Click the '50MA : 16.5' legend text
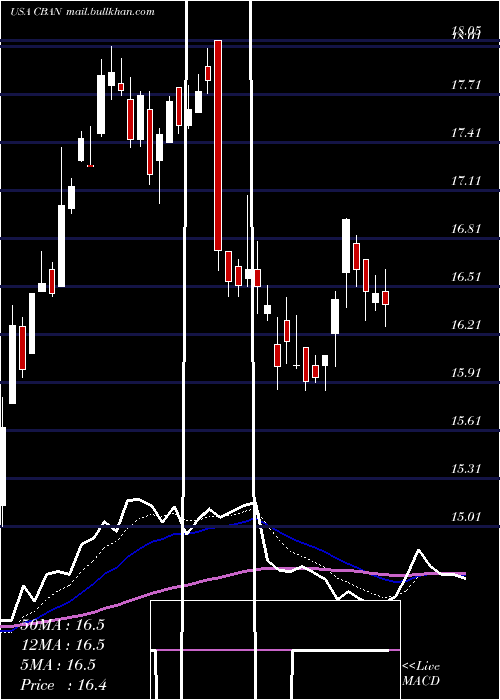Screen dimensions: 500x700 62,624
